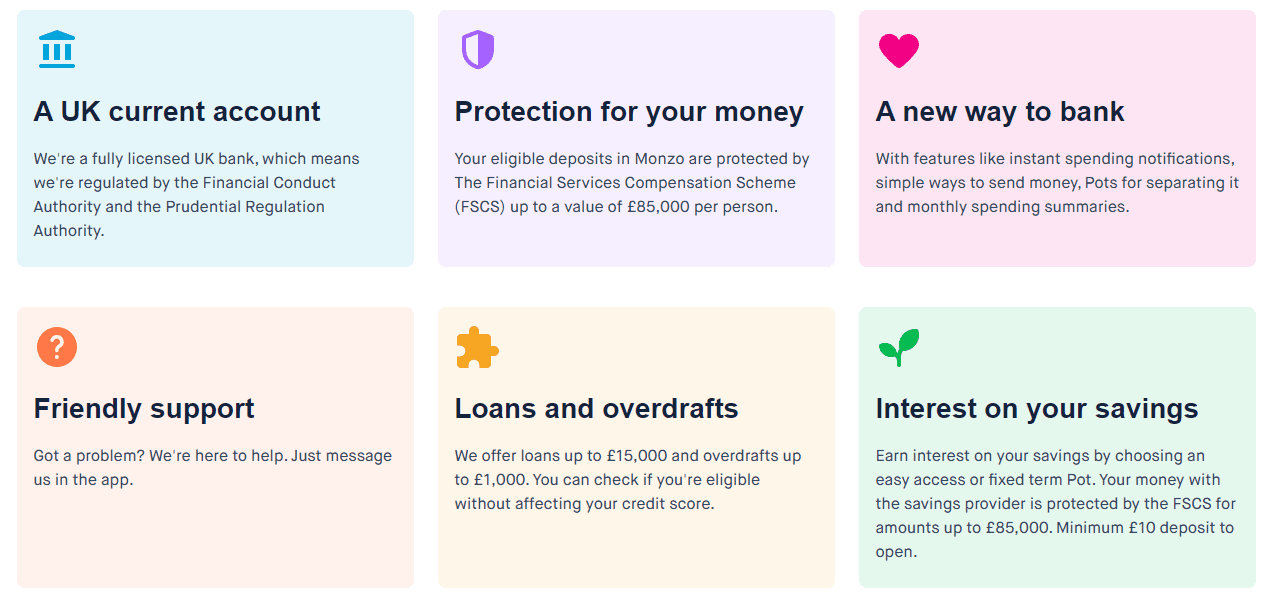Screen dimensions: 1287x607
Task: Click blank area of the cream loans card
Action: pyautogui.click(x=636, y=552)
